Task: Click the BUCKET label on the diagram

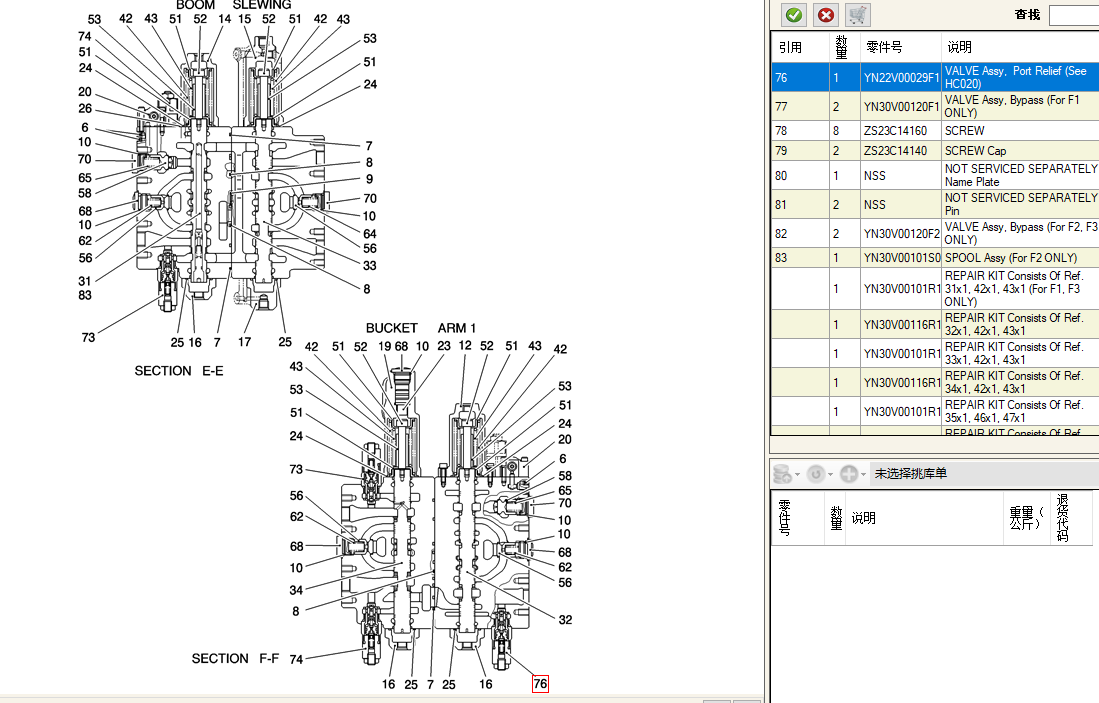Action: (392, 328)
